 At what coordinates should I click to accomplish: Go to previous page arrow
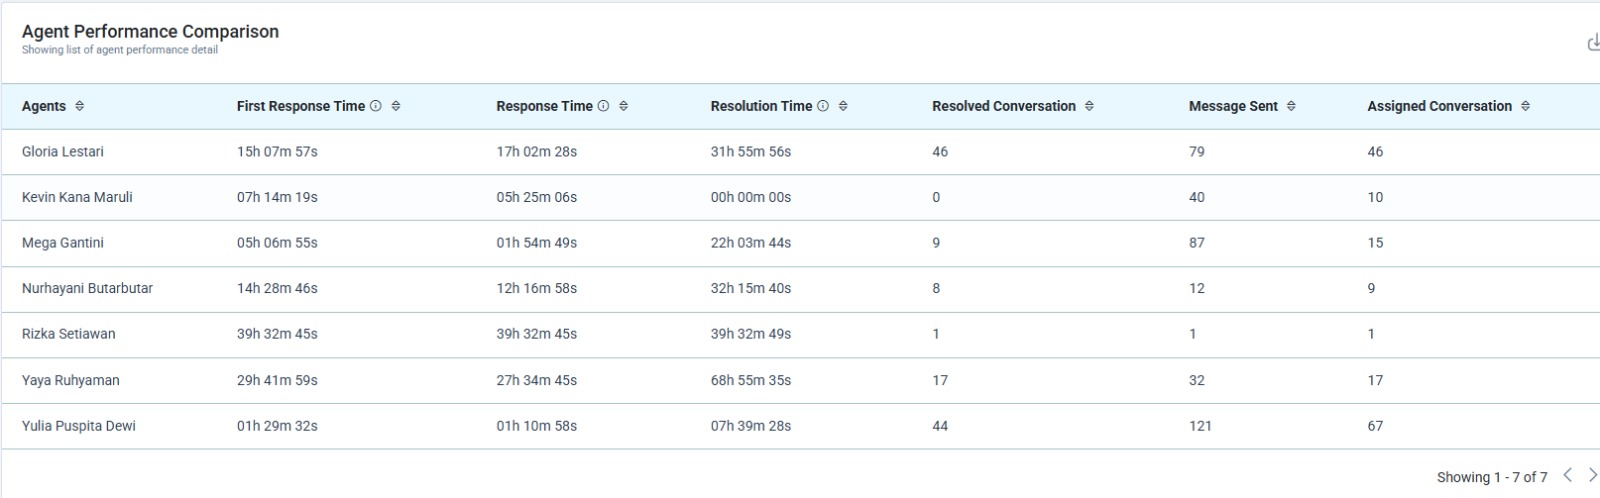click(x=1567, y=475)
